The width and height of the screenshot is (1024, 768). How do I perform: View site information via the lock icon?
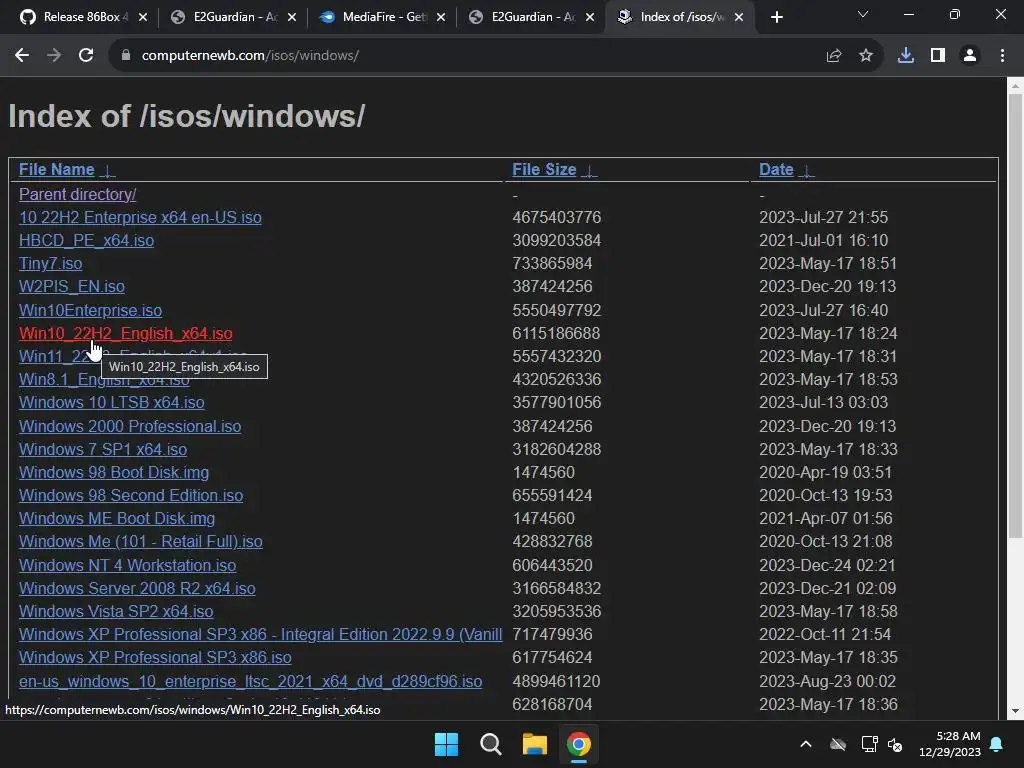click(126, 56)
